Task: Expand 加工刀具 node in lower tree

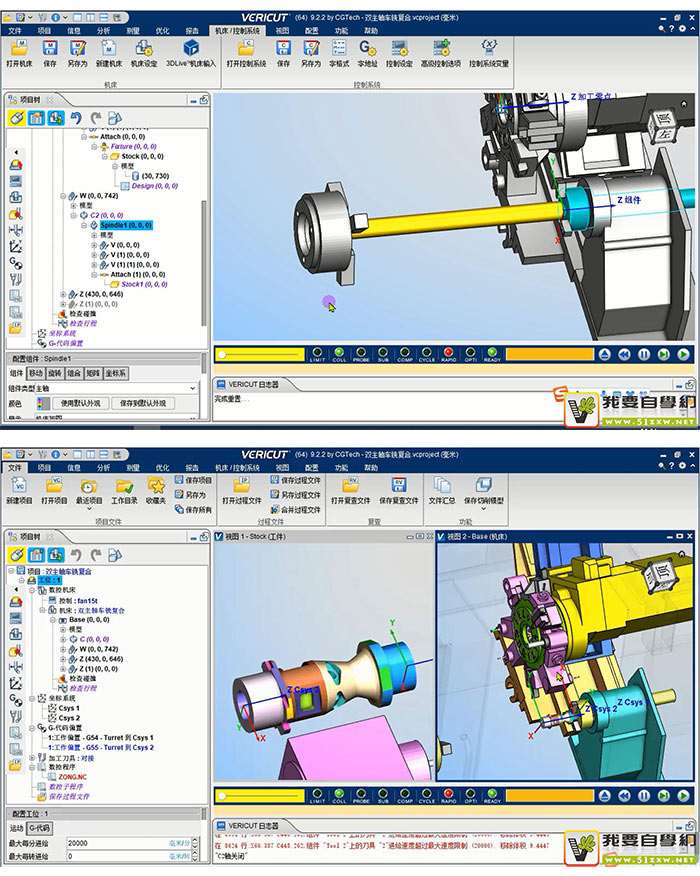Action: [32, 758]
